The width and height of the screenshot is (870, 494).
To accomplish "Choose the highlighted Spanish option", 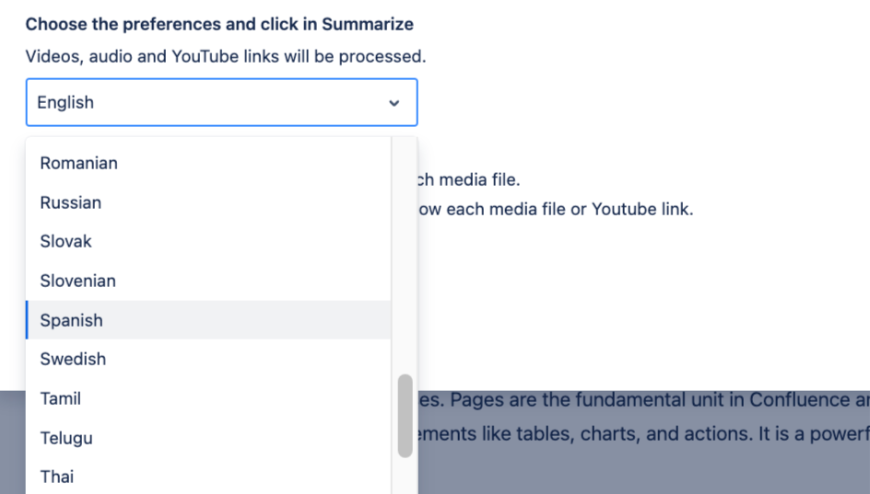I will 72,320.
